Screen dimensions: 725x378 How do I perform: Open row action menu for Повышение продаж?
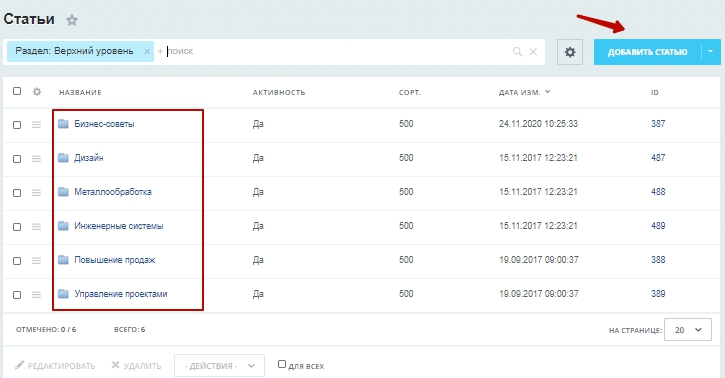click(x=37, y=261)
